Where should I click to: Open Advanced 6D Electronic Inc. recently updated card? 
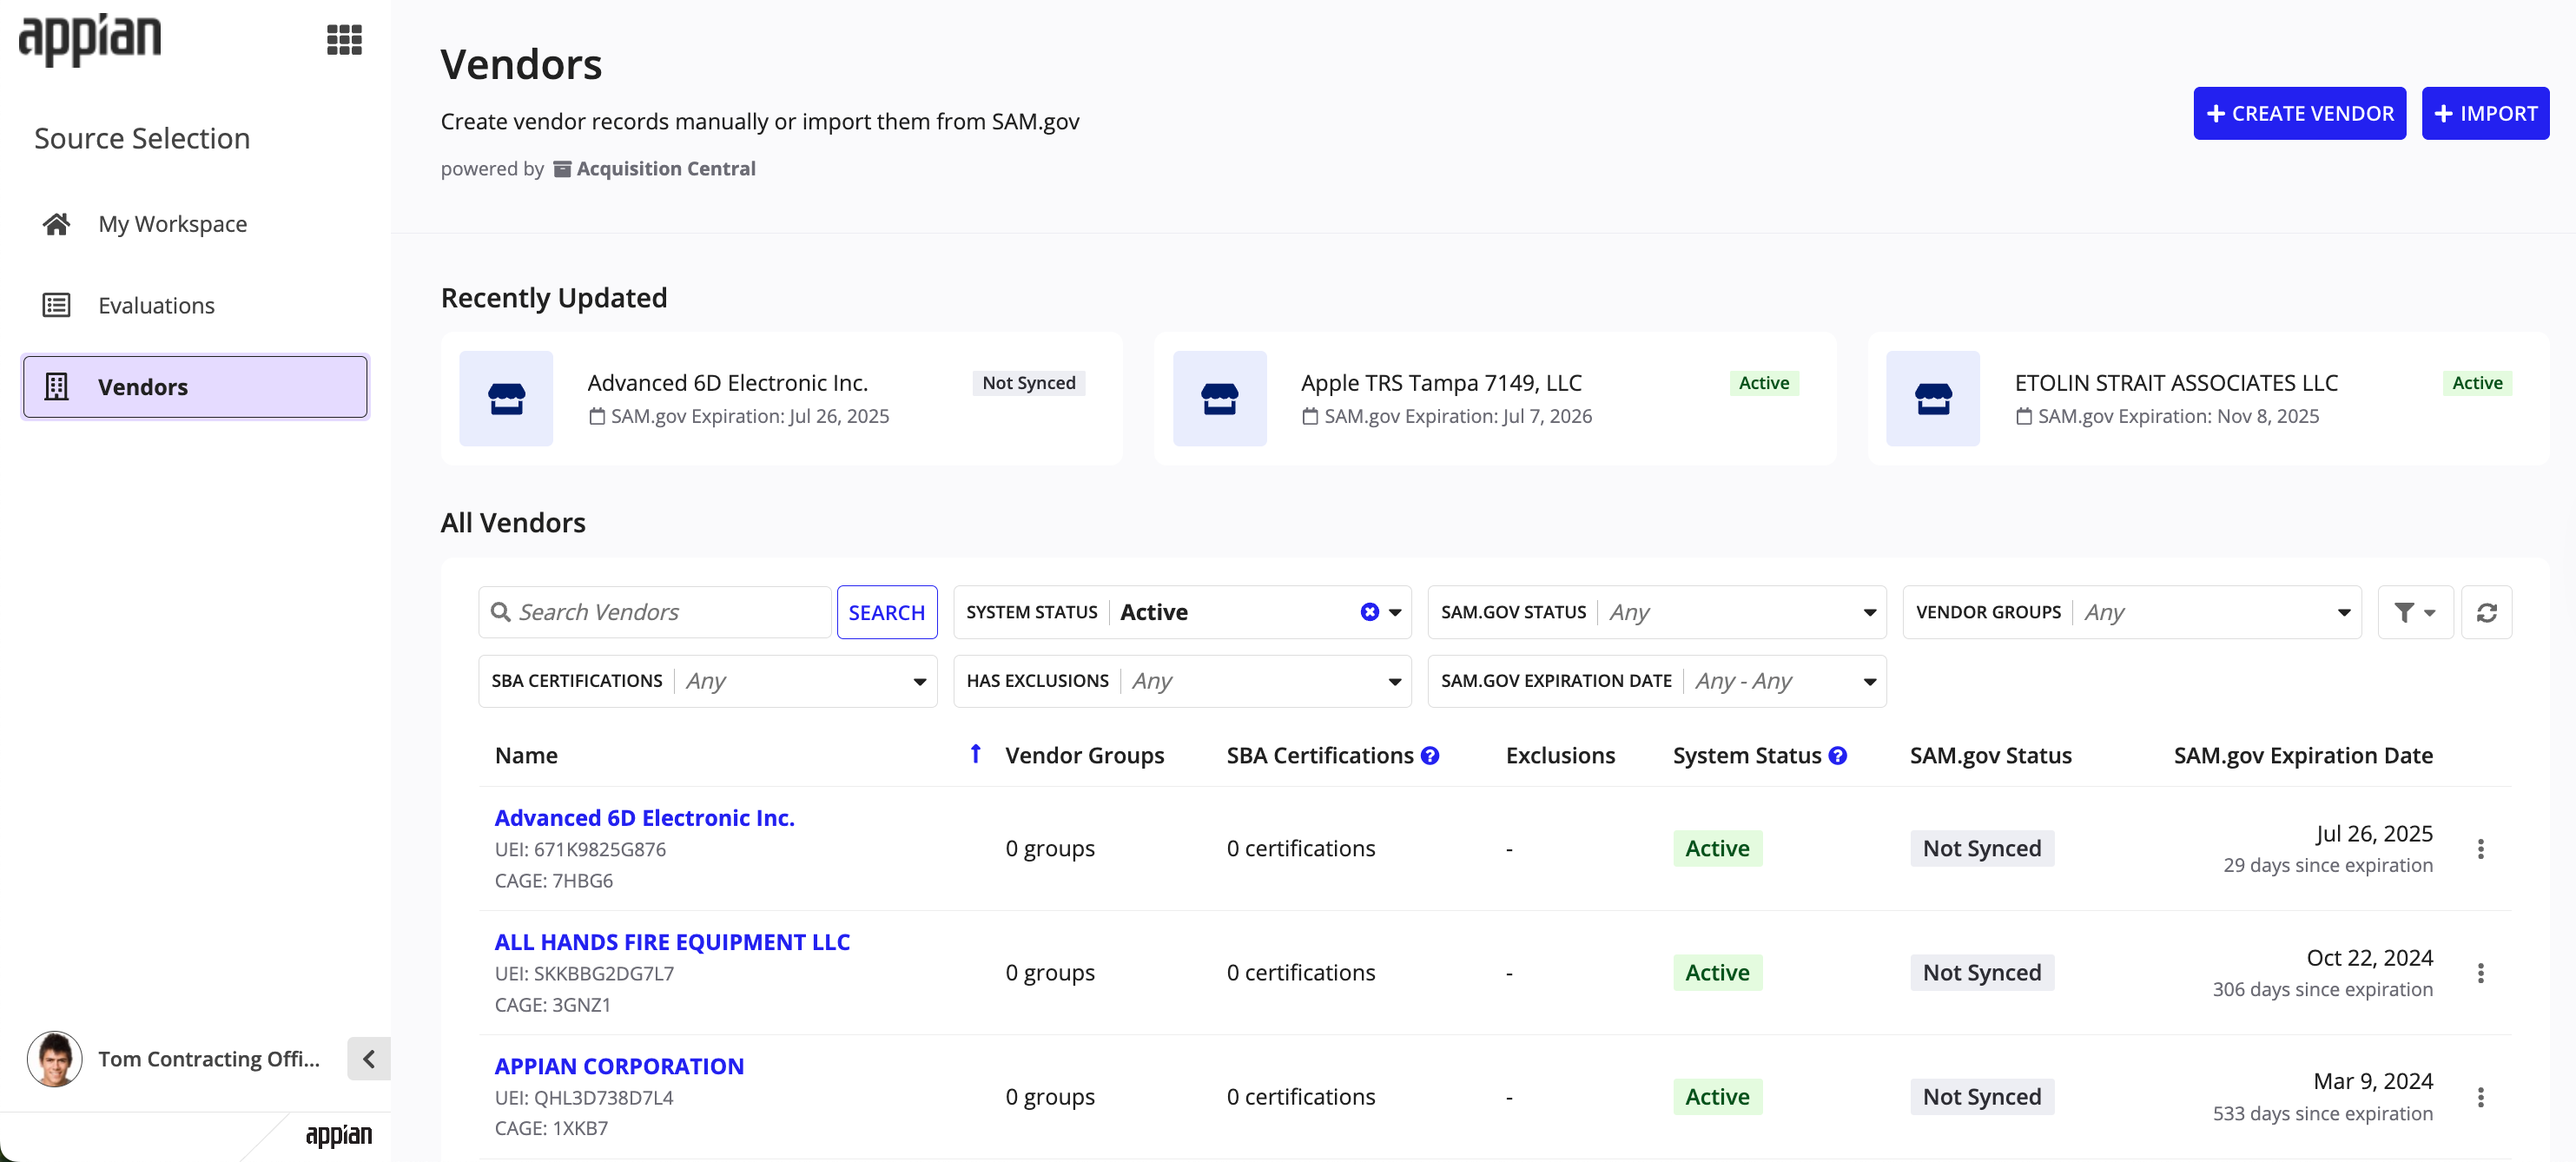[782, 398]
